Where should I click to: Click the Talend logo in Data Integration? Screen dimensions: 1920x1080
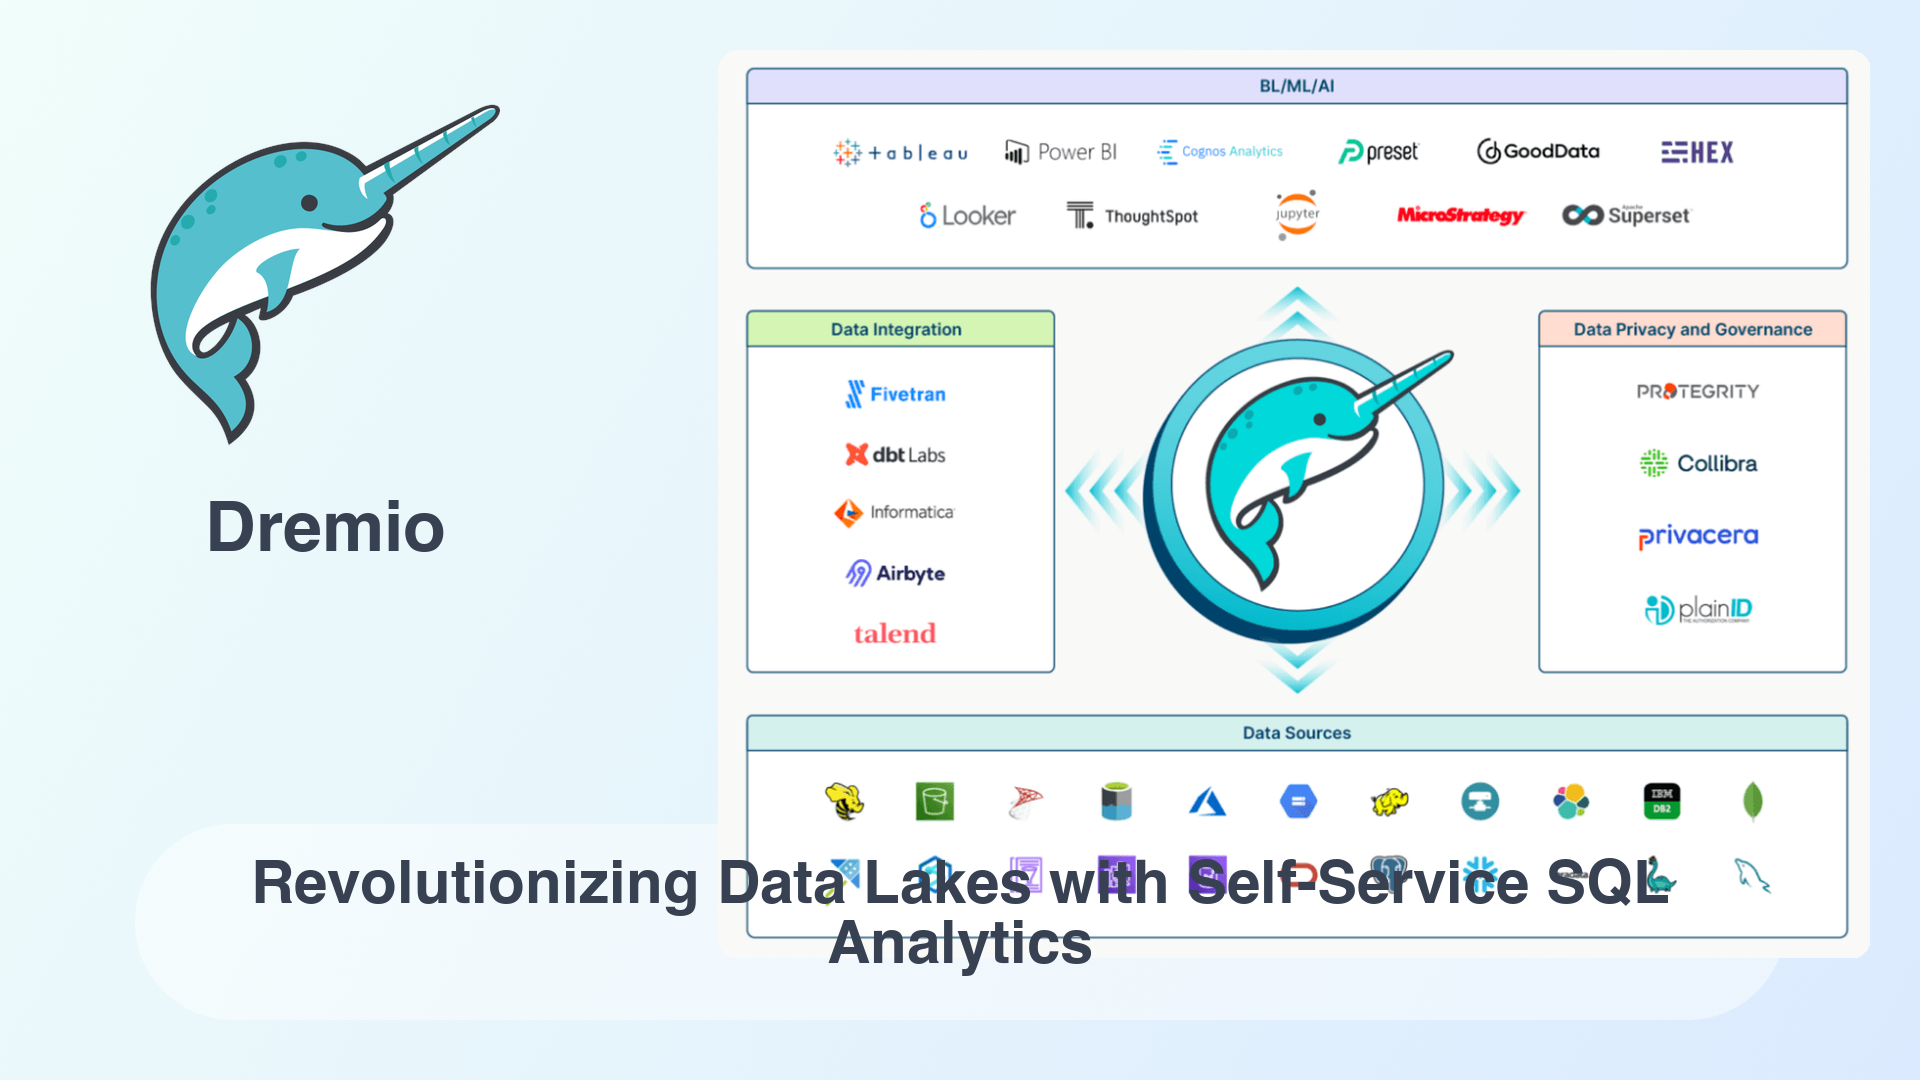[895, 634]
